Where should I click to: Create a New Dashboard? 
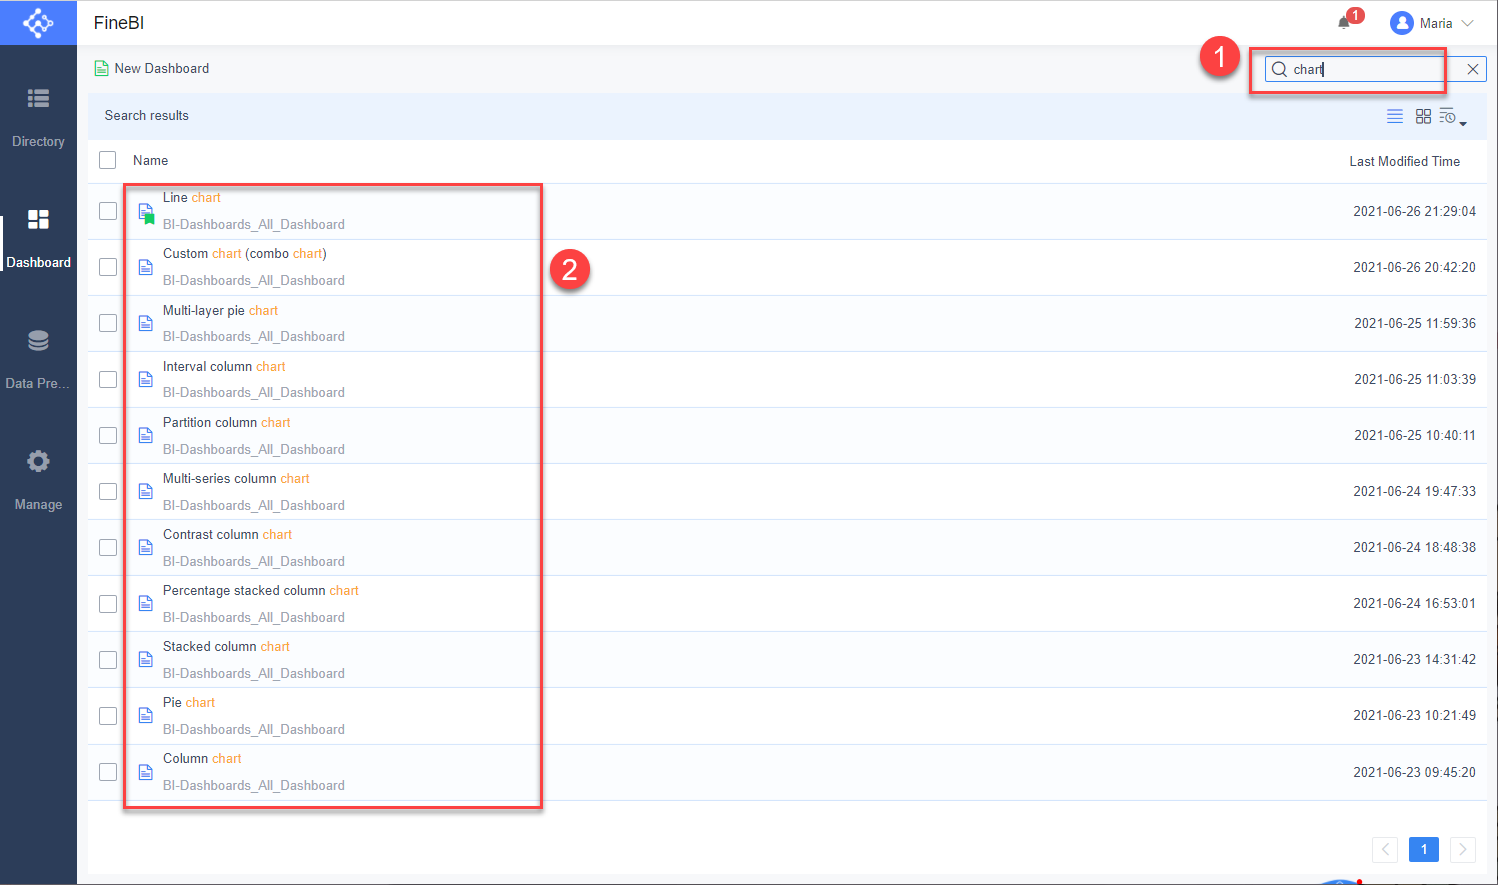(x=151, y=68)
